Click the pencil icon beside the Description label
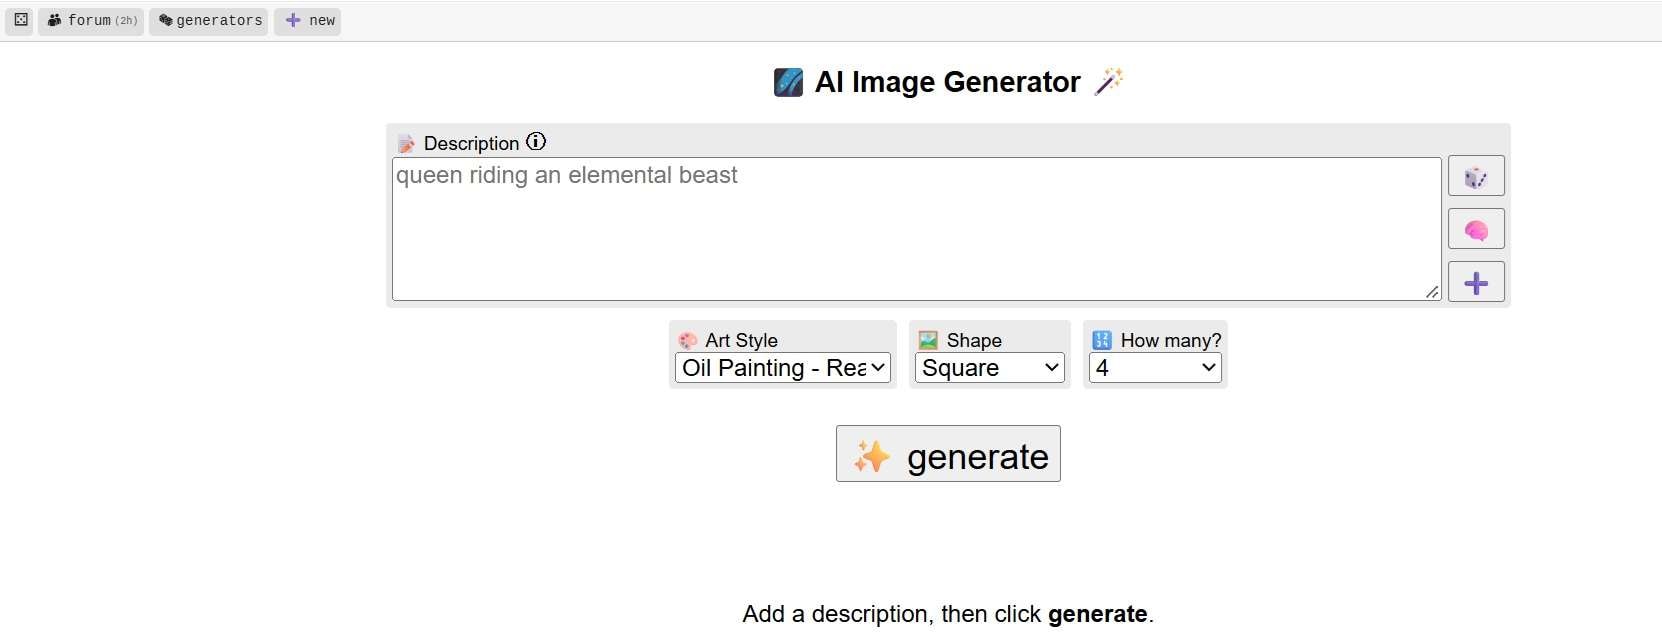 pyautogui.click(x=406, y=144)
